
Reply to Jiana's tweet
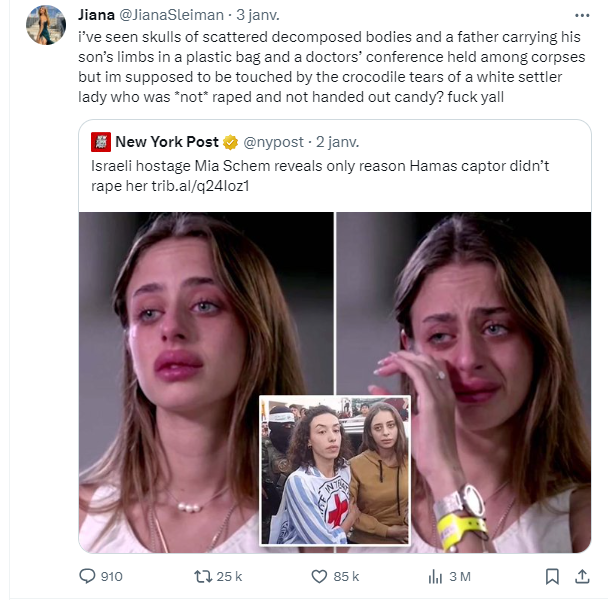[x=88, y=576]
